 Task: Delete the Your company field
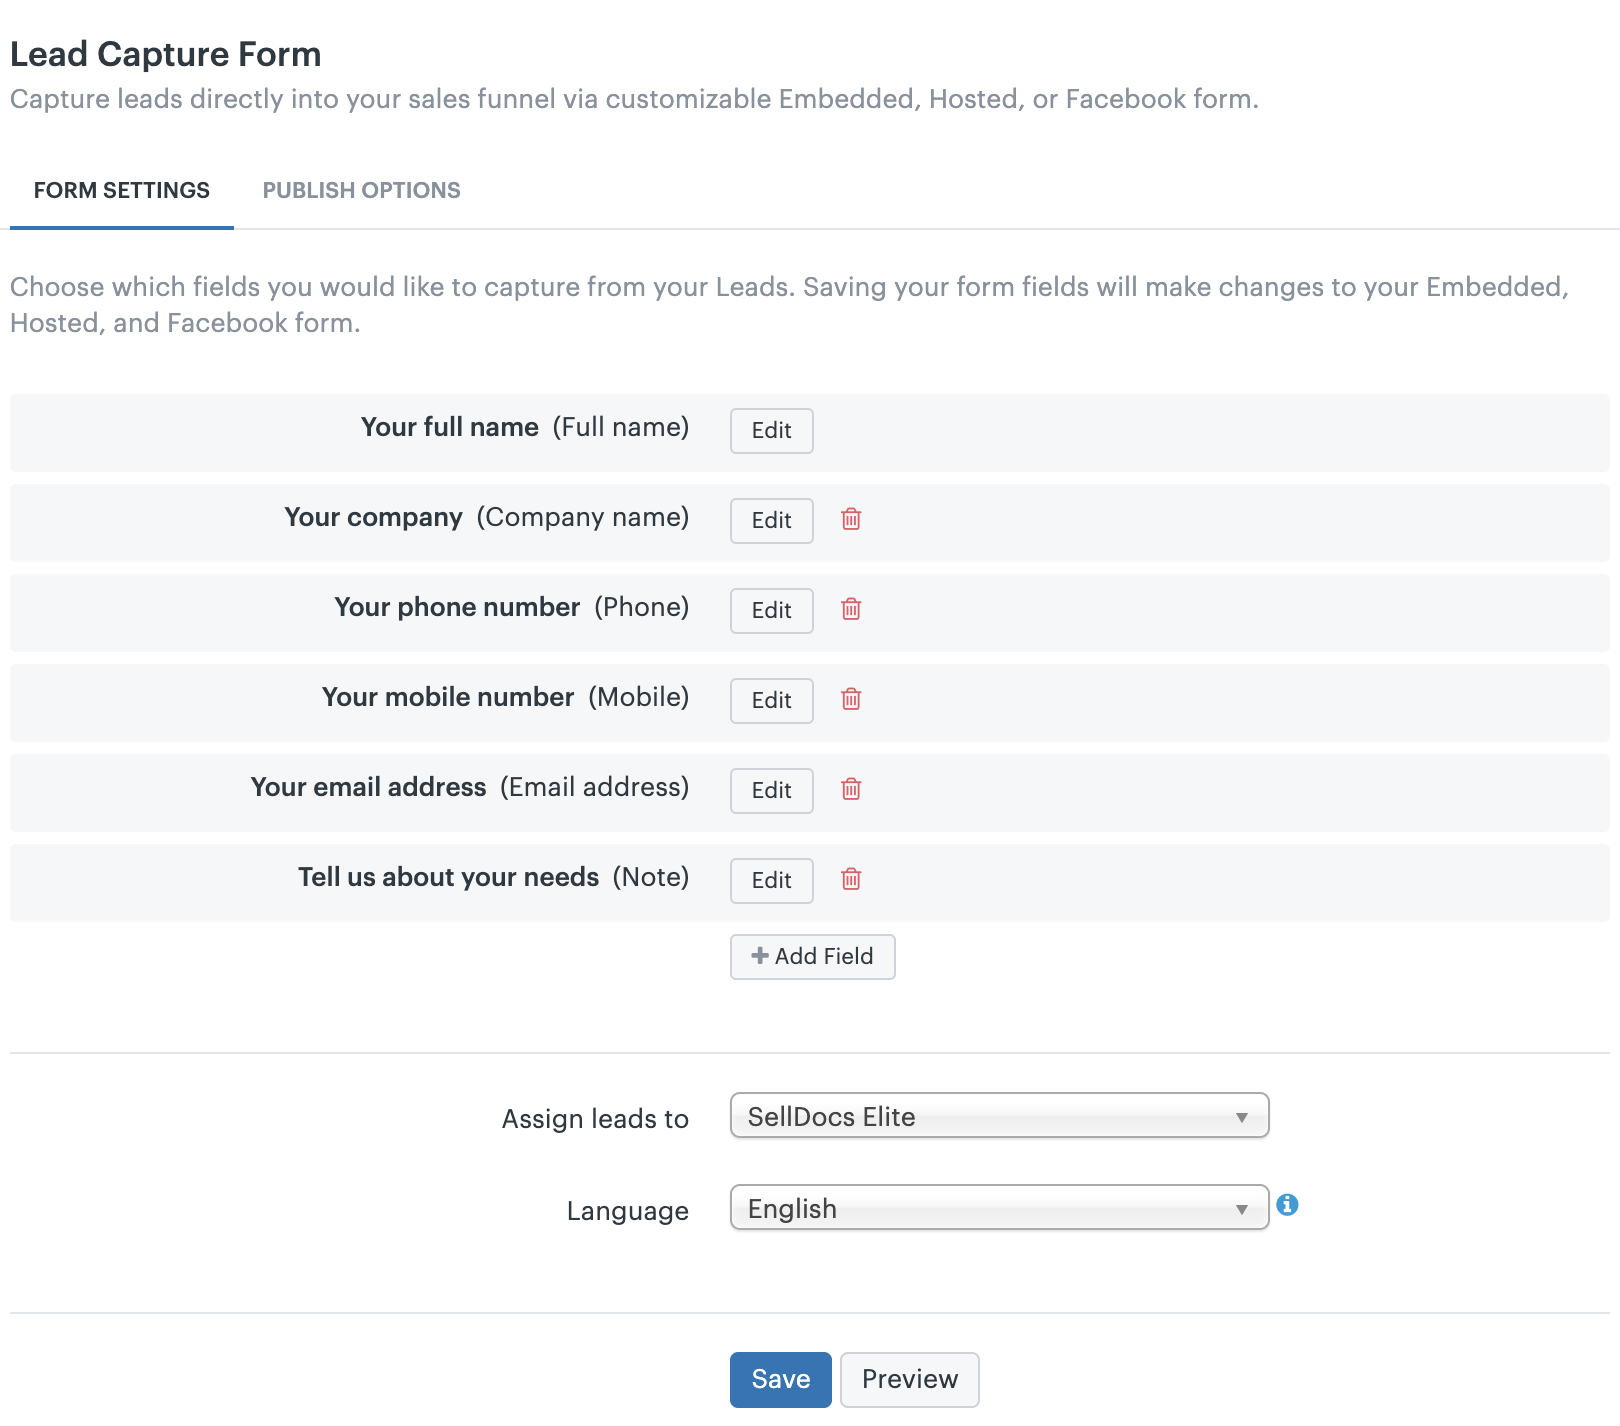point(851,519)
